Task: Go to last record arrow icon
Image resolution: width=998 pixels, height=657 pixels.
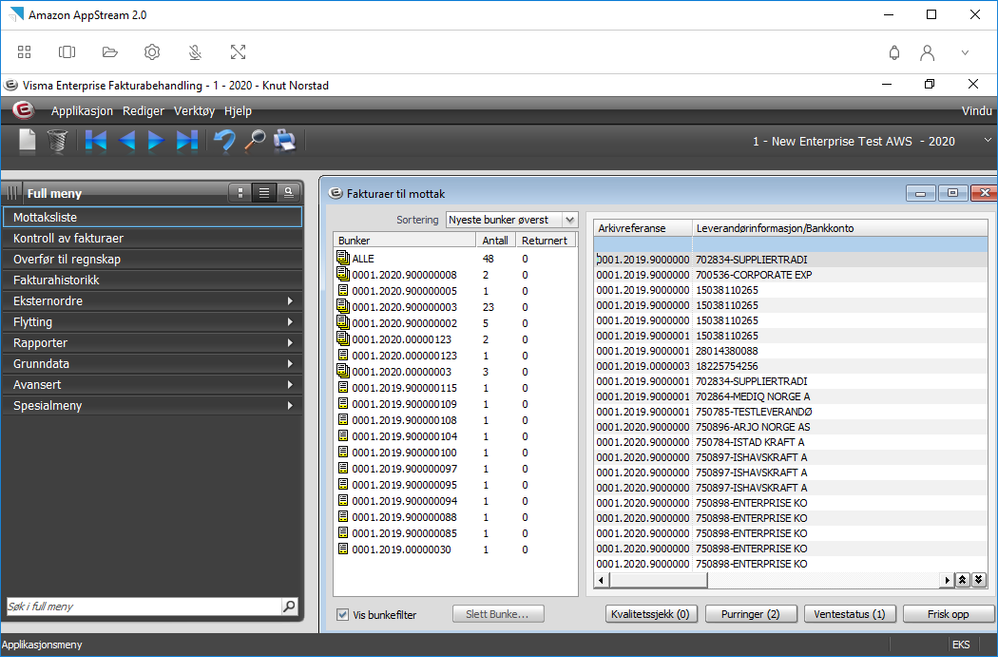Action: pos(187,141)
